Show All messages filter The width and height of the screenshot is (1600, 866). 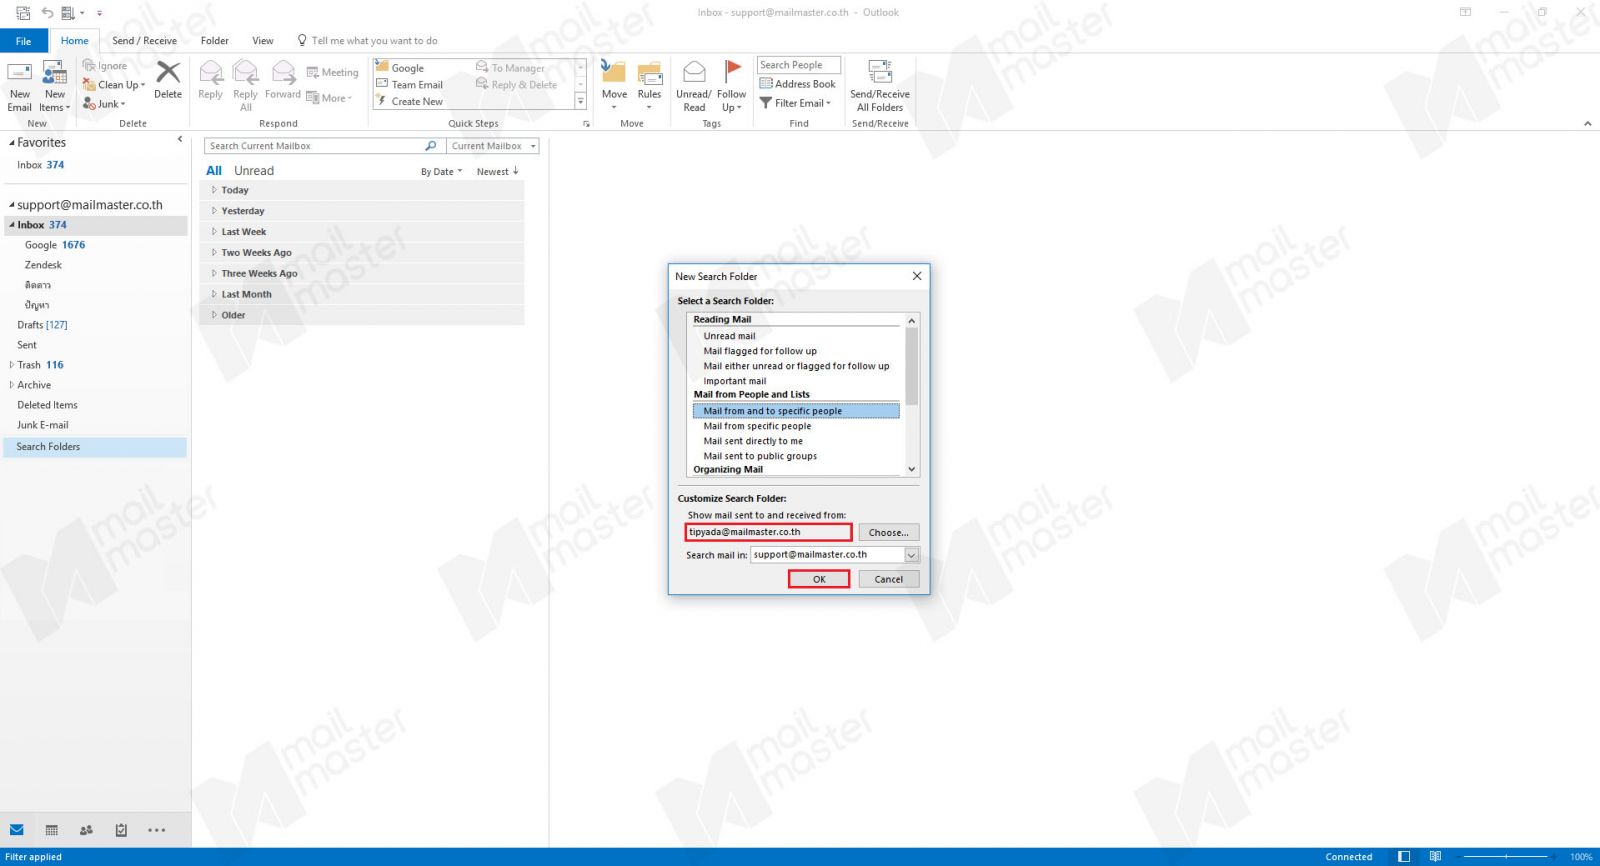214,171
